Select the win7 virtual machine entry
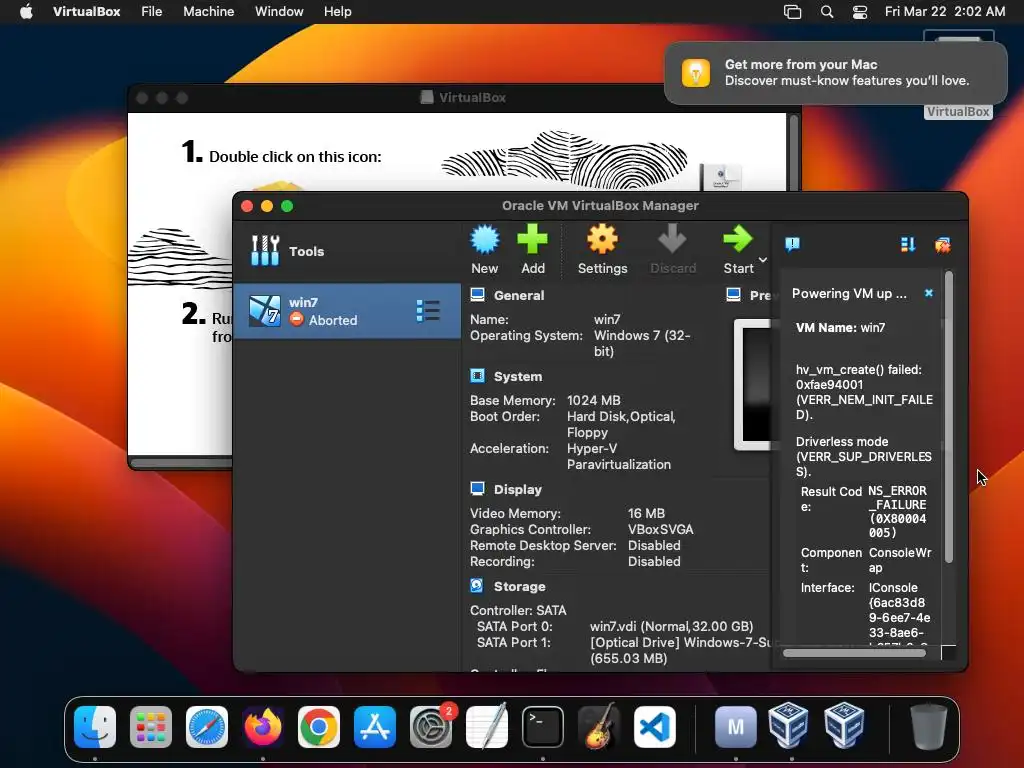1024x768 pixels. pos(346,311)
